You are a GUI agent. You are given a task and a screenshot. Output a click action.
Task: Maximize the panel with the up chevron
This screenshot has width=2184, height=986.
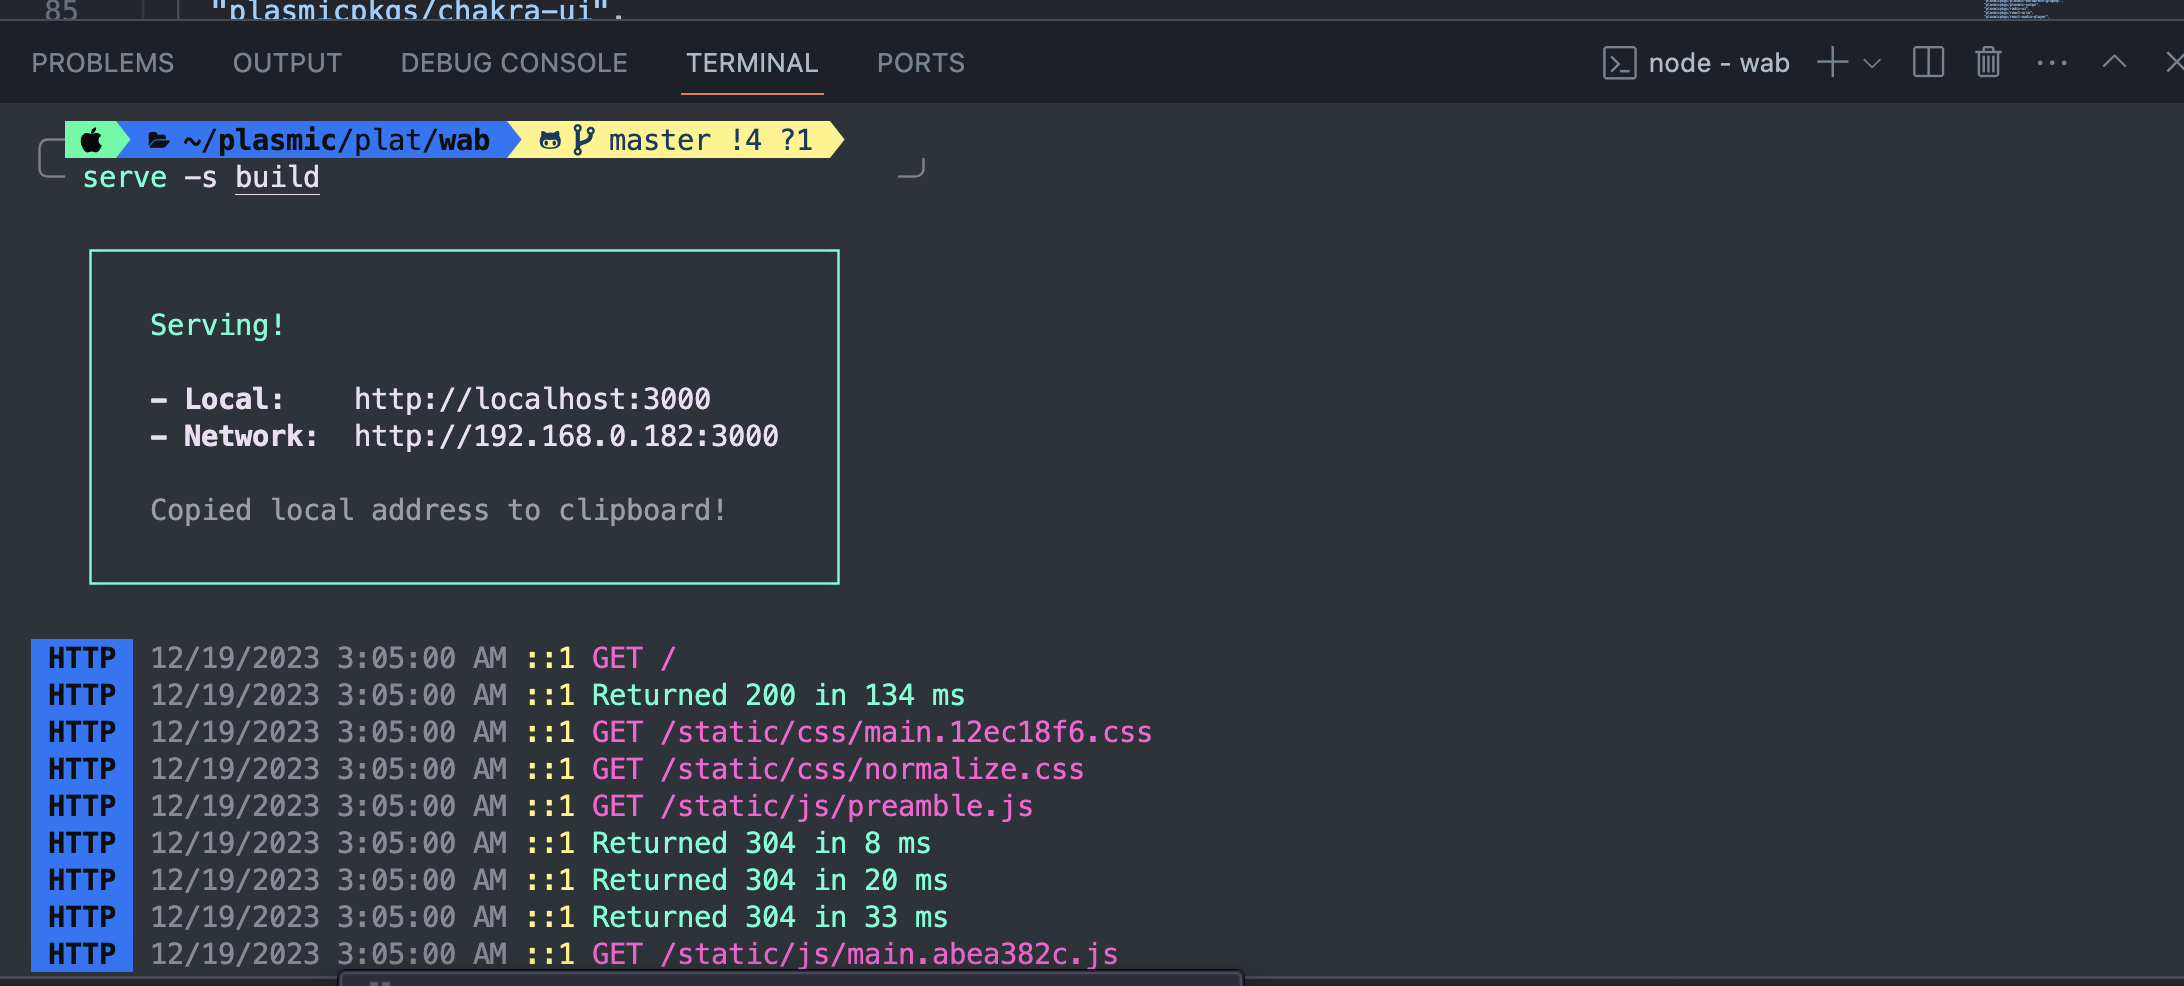coord(2114,63)
